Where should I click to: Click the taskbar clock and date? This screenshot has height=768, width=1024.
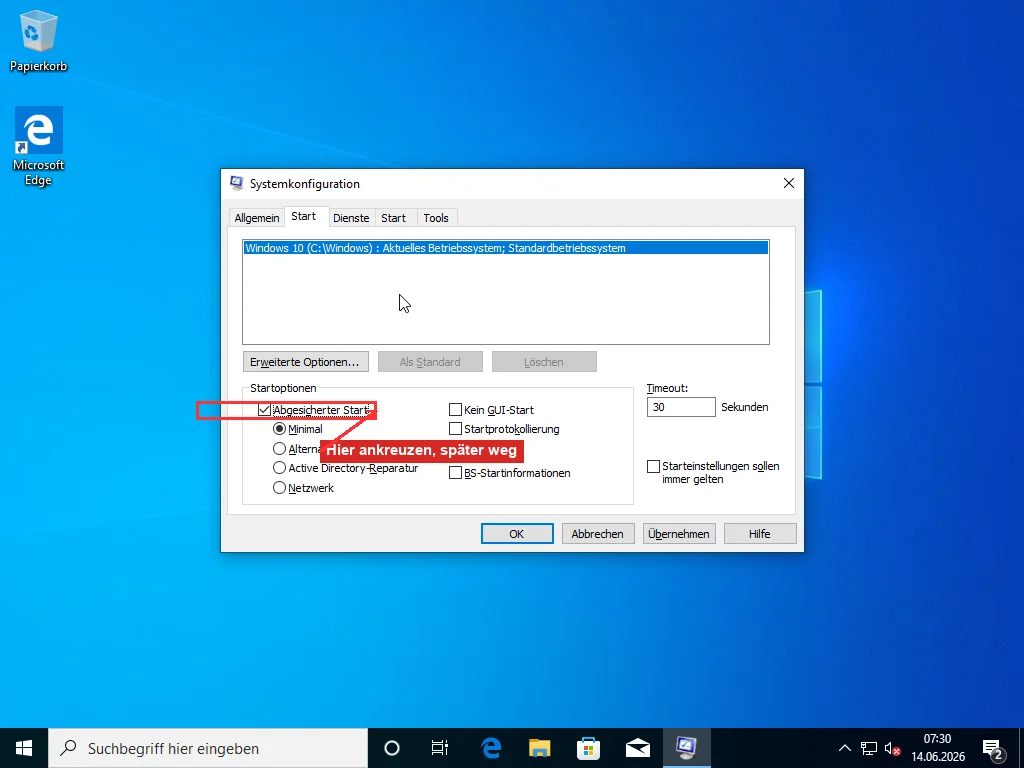(x=938, y=748)
